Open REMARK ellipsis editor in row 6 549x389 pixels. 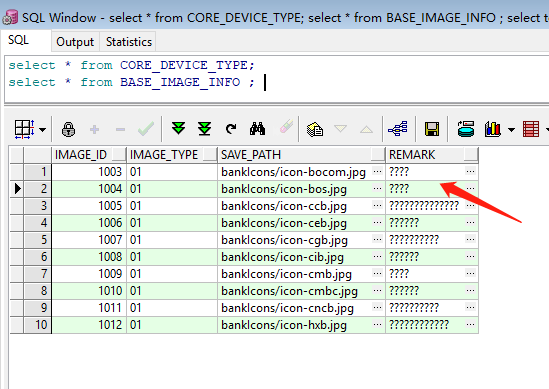pos(471,257)
